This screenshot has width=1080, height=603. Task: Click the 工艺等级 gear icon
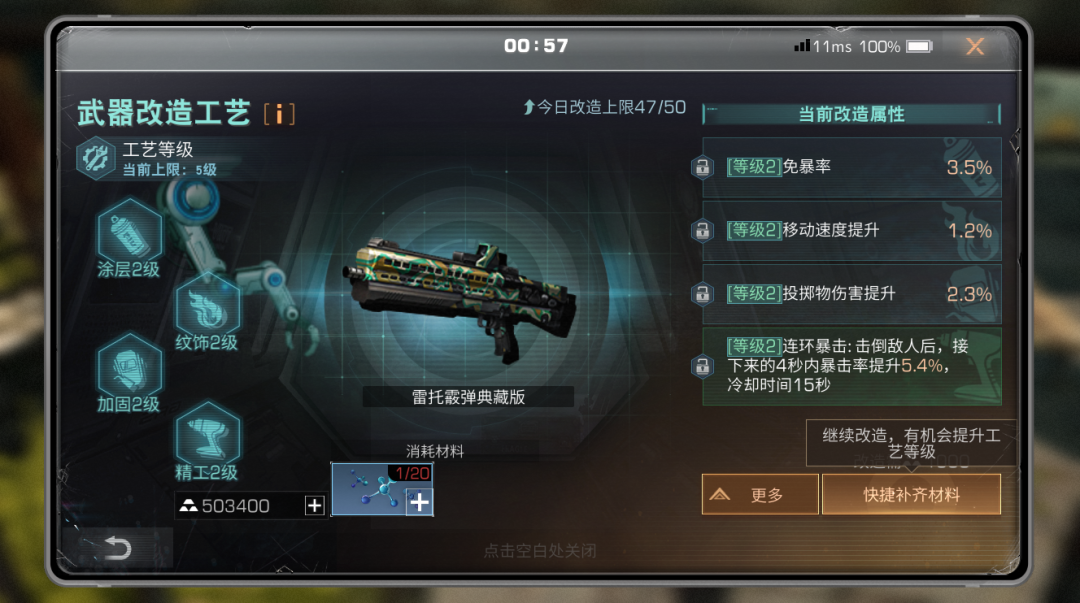[96, 159]
